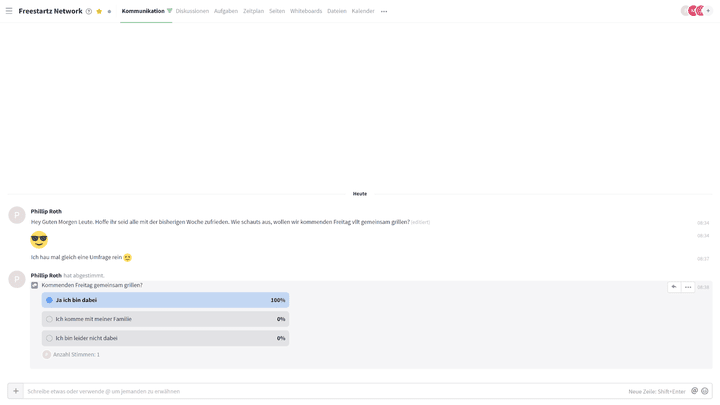The height and width of the screenshot is (405, 720).
Task: Click the 08:38 timestamp on the poll
Action: [x=703, y=287]
